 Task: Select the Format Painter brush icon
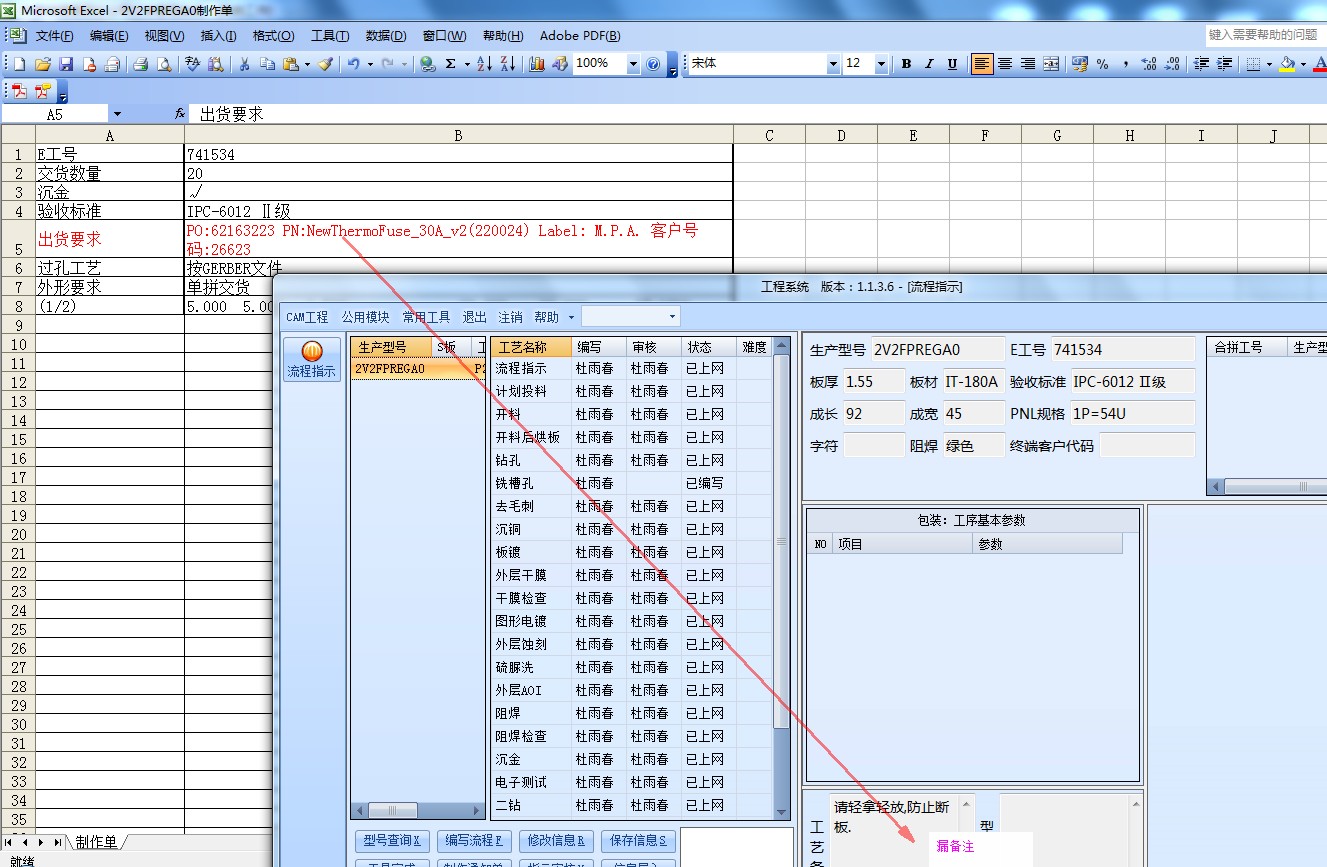[325, 64]
